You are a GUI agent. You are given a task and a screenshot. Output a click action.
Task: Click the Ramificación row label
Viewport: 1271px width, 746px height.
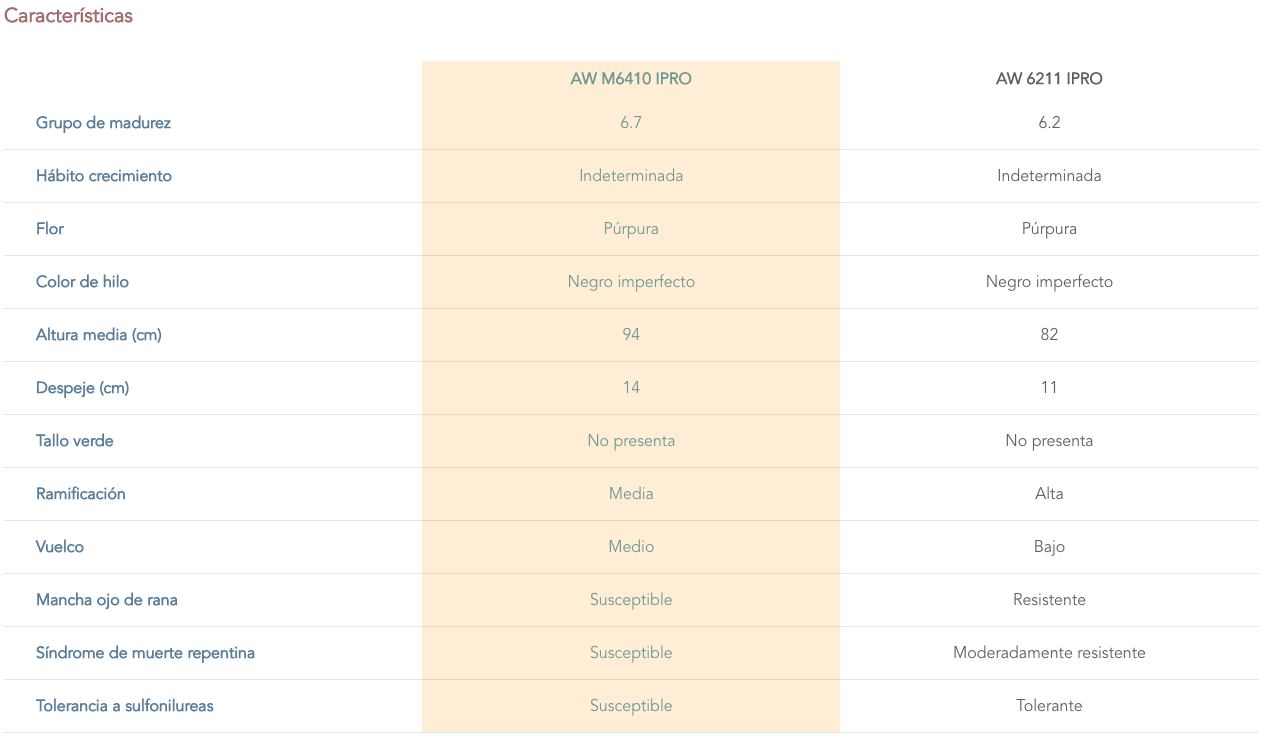pyautogui.click(x=81, y=494)
